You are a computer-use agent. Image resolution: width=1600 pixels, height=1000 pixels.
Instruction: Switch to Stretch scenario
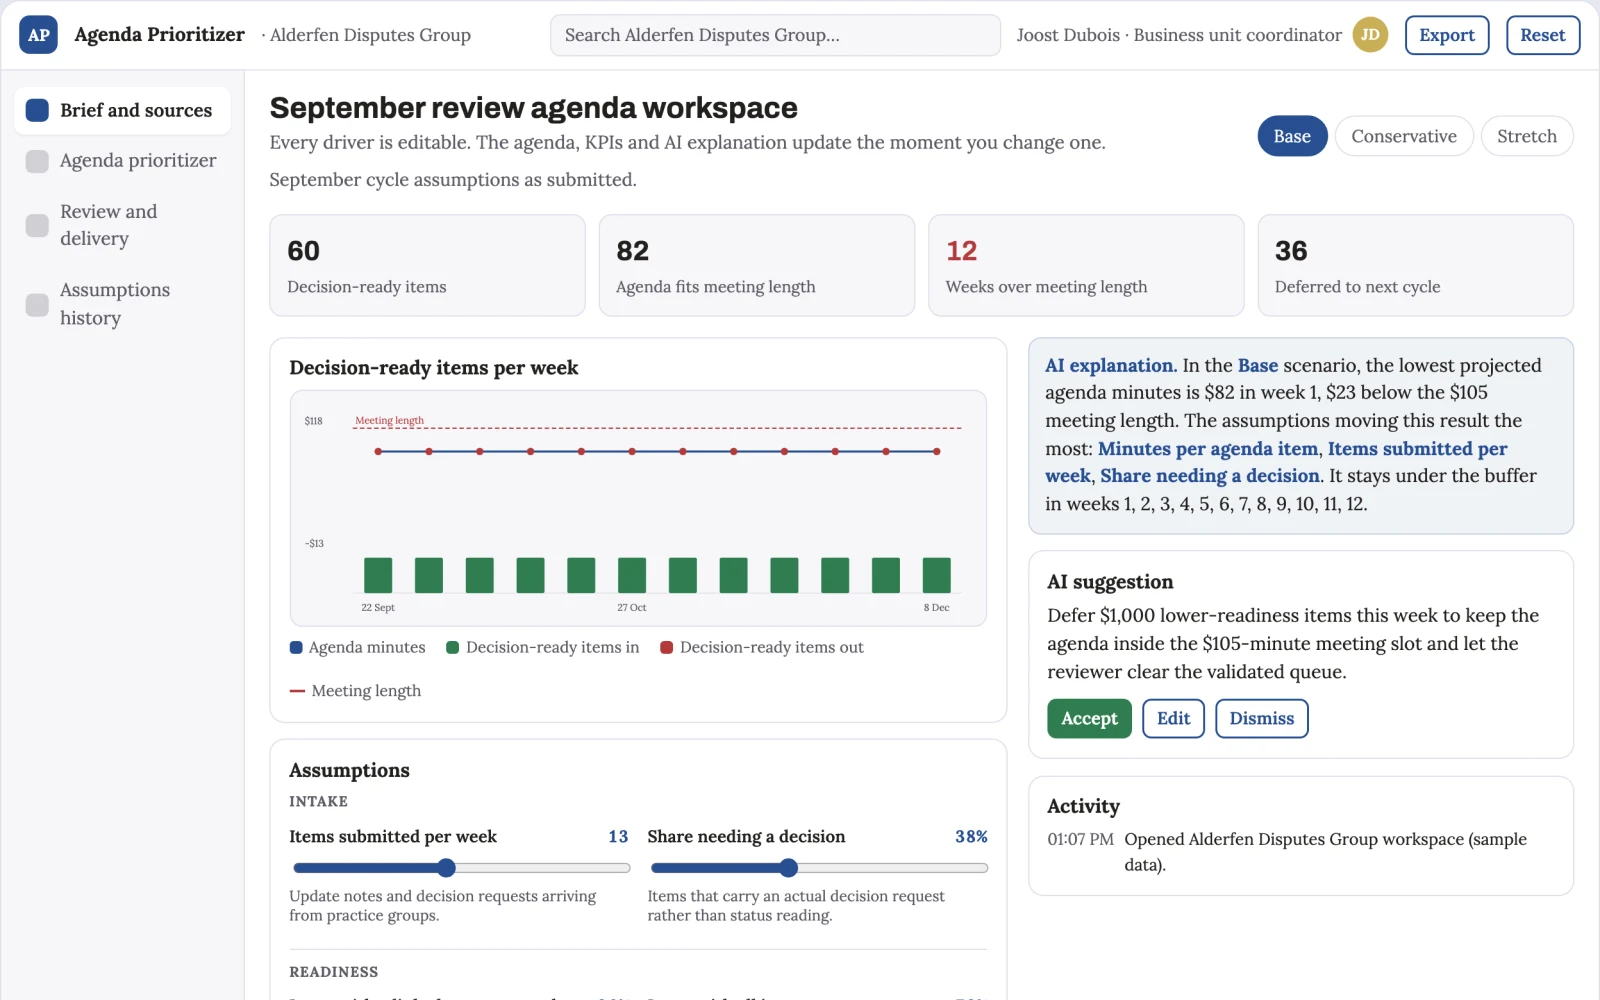[1527, 136]
